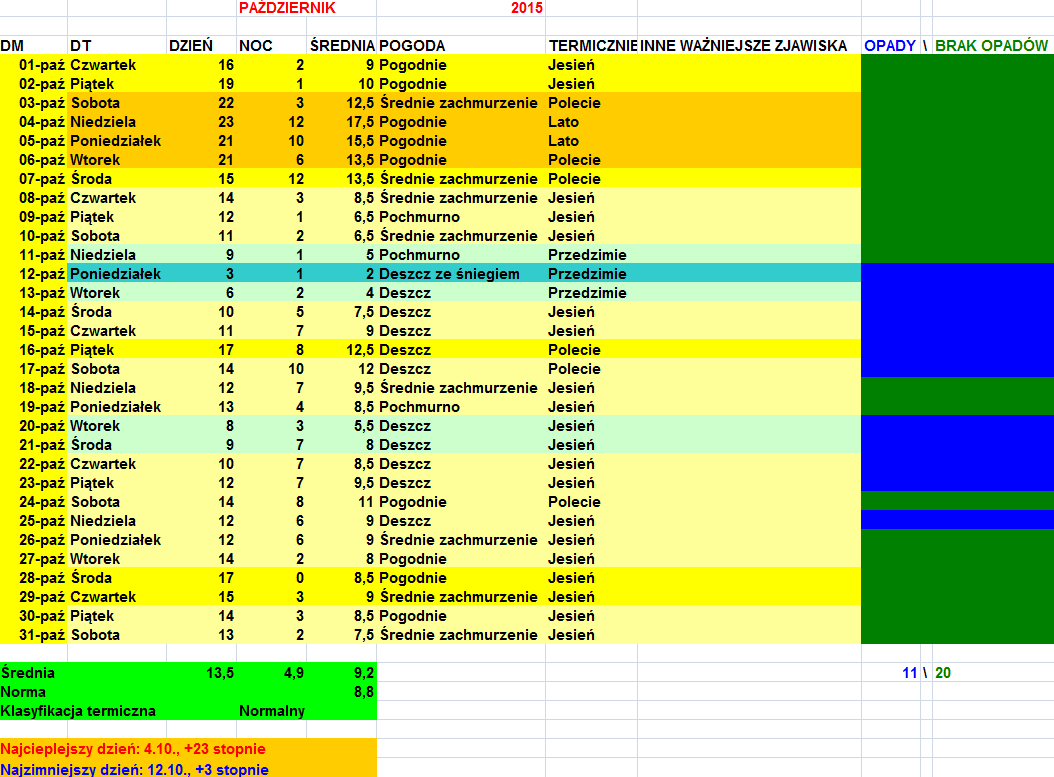Screen dimensions: 1054x777
Task: Select the OPADY header cell
Action: tap(889, 46)
